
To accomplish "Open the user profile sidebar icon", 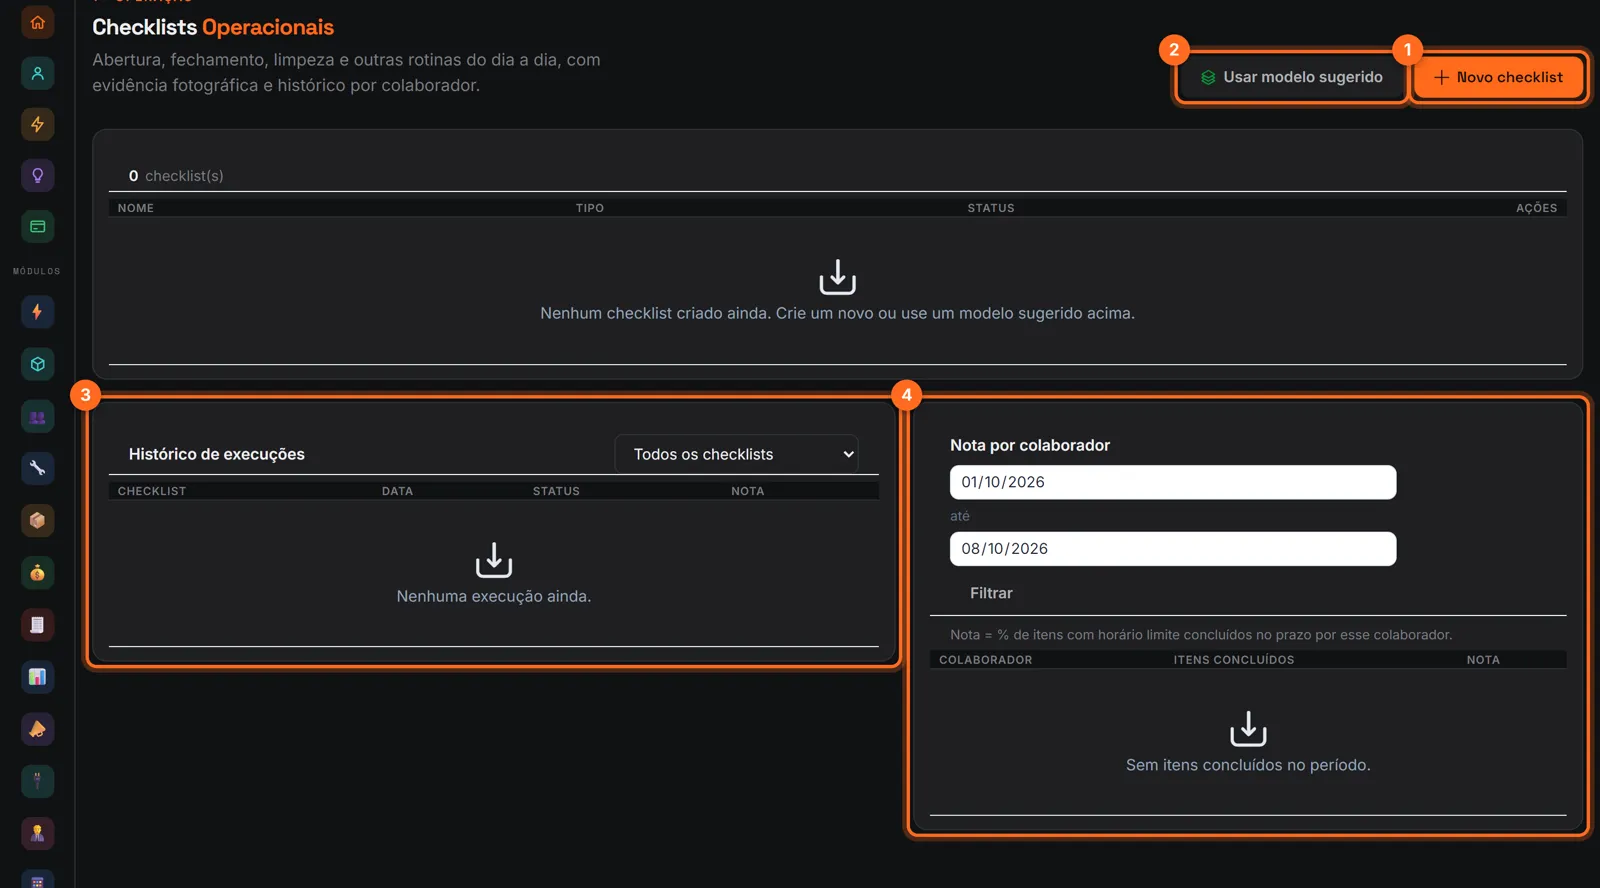I will [x=38, y=73].
